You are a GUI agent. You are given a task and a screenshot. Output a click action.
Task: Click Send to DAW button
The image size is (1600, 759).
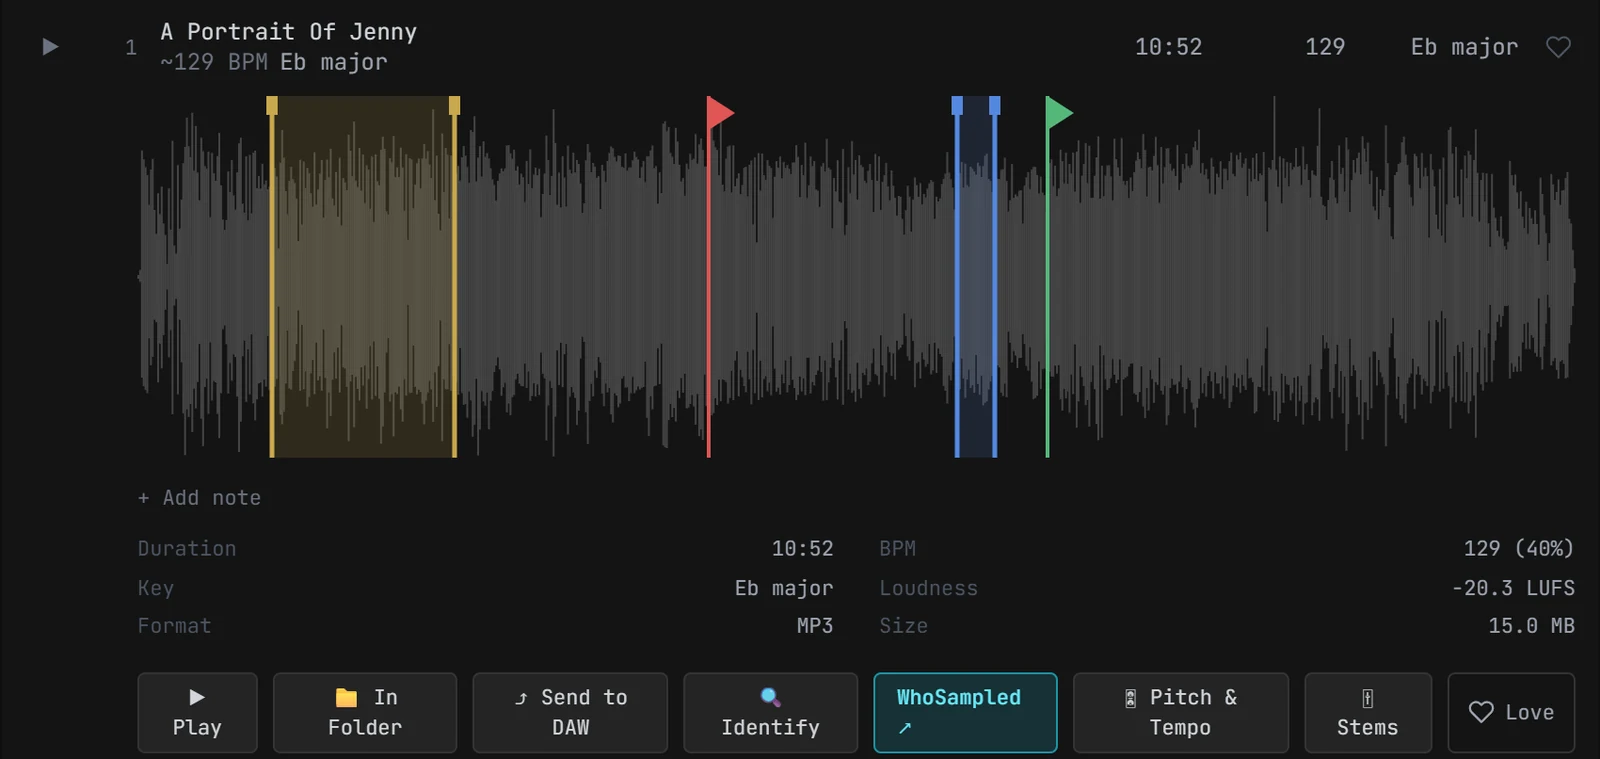pyautogui.click(x=570, y=712)
